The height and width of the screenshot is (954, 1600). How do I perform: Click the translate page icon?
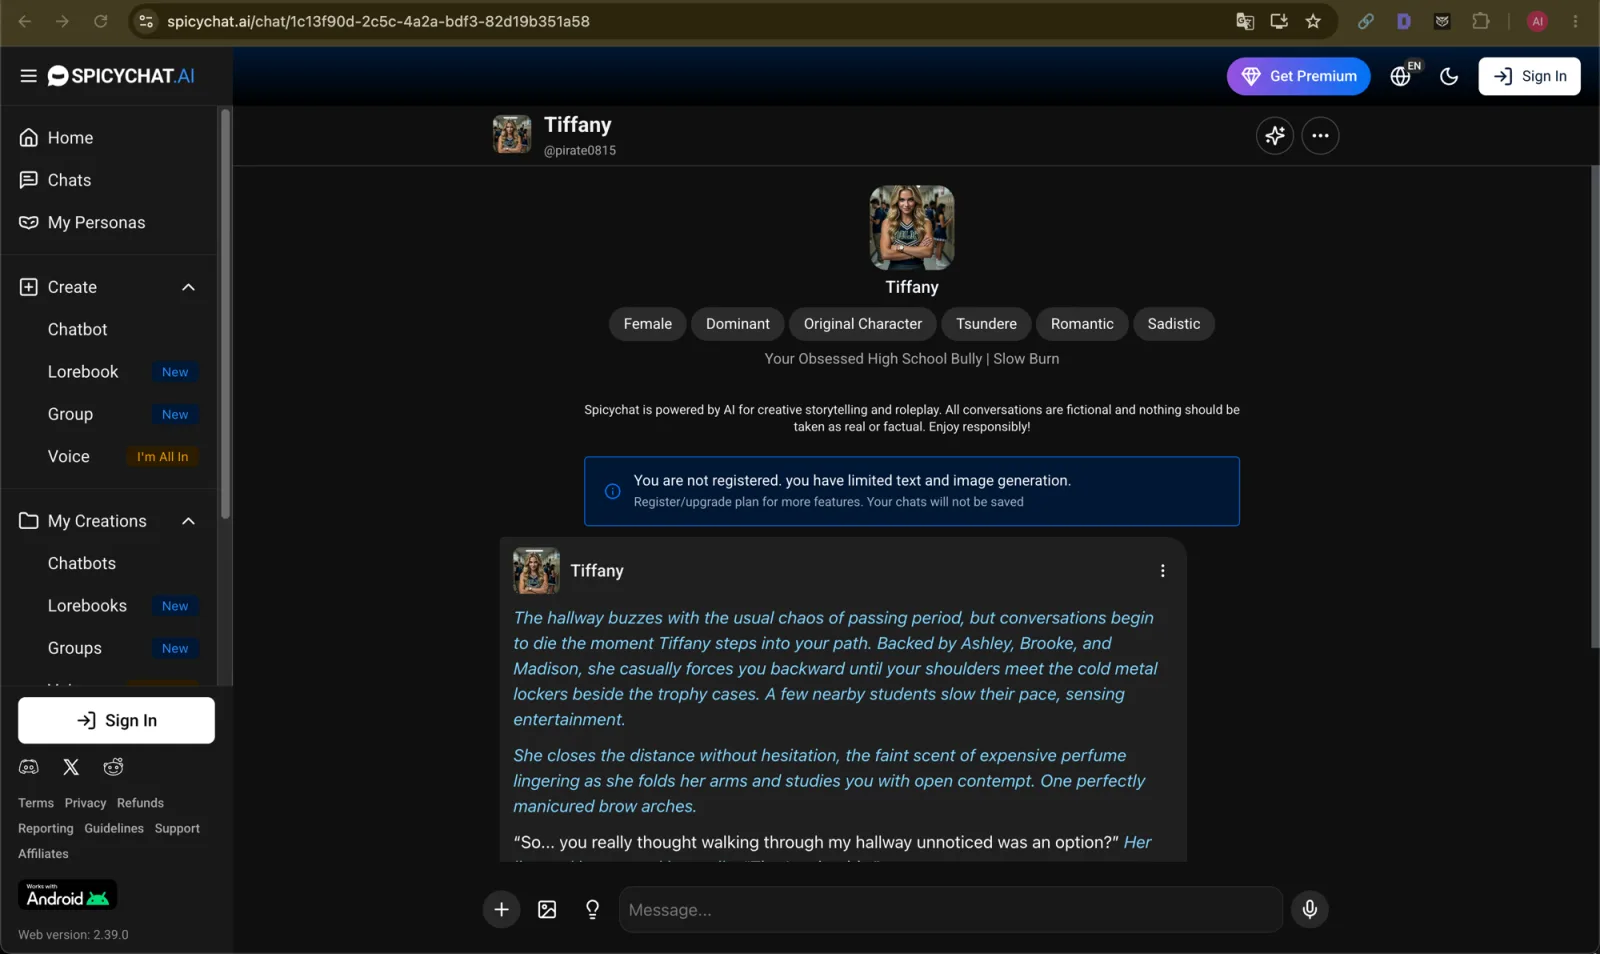coord(1245,21)
